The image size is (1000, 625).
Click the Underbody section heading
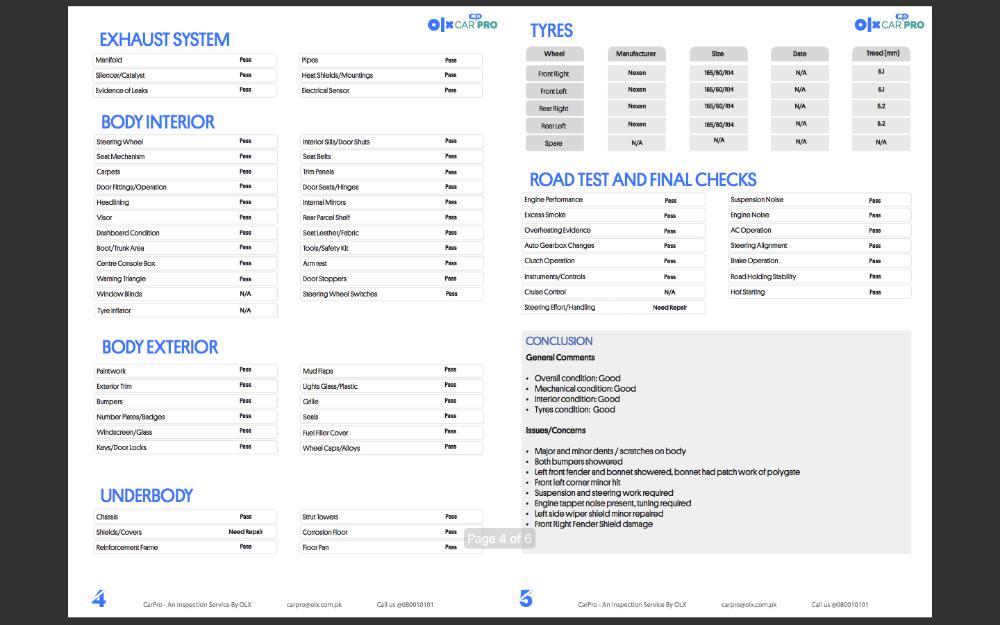146,495
